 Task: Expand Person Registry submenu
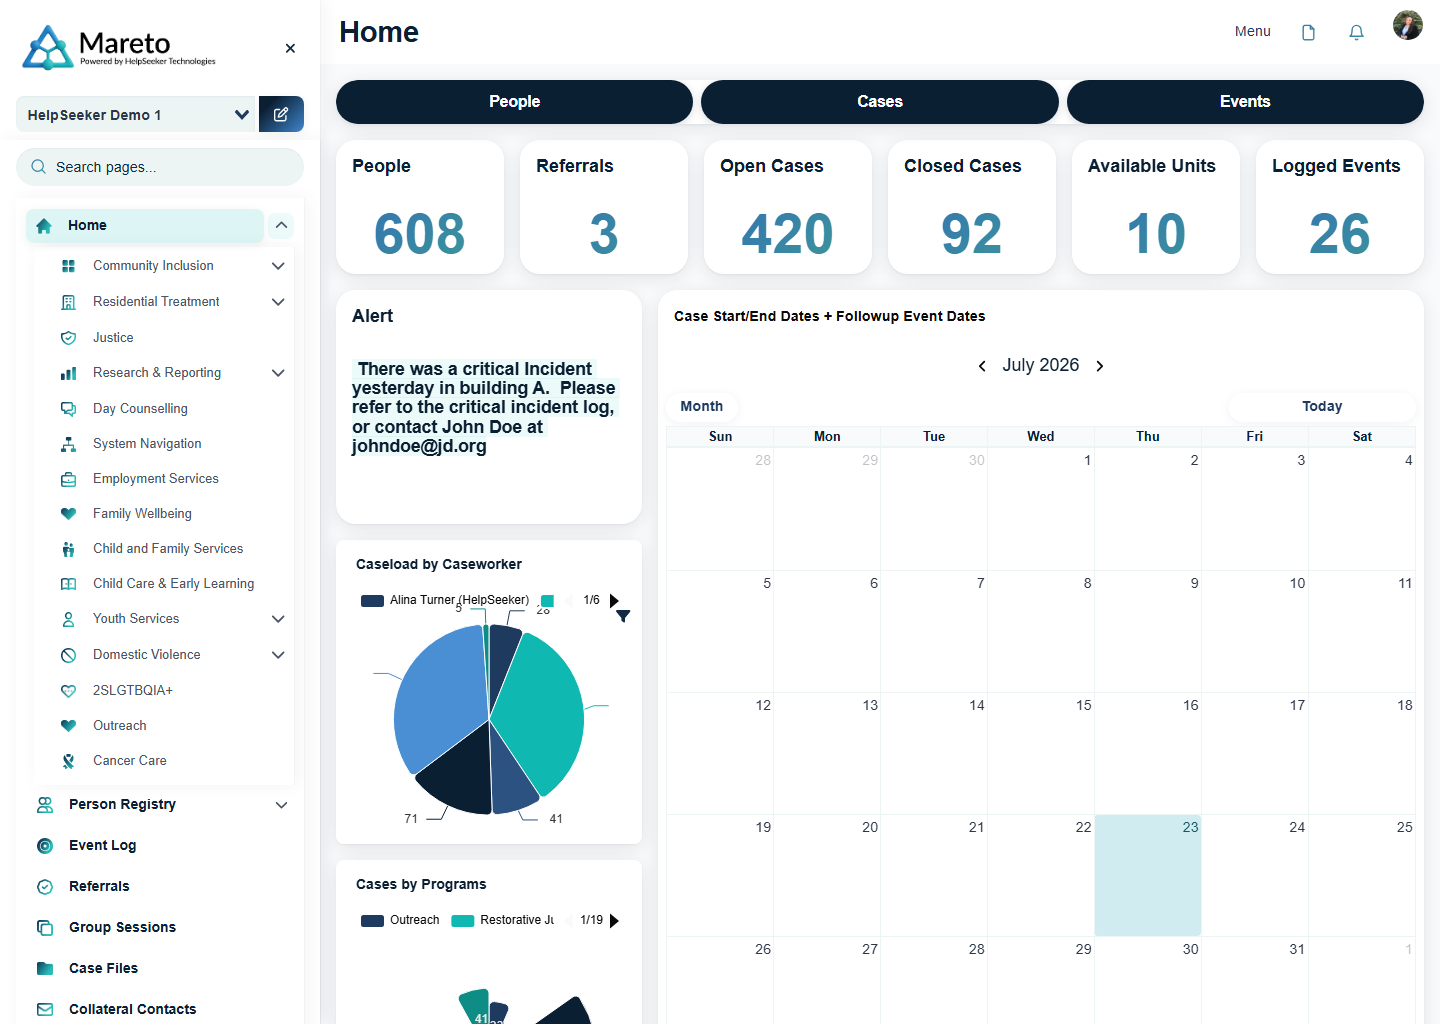(x=281, y=805)
